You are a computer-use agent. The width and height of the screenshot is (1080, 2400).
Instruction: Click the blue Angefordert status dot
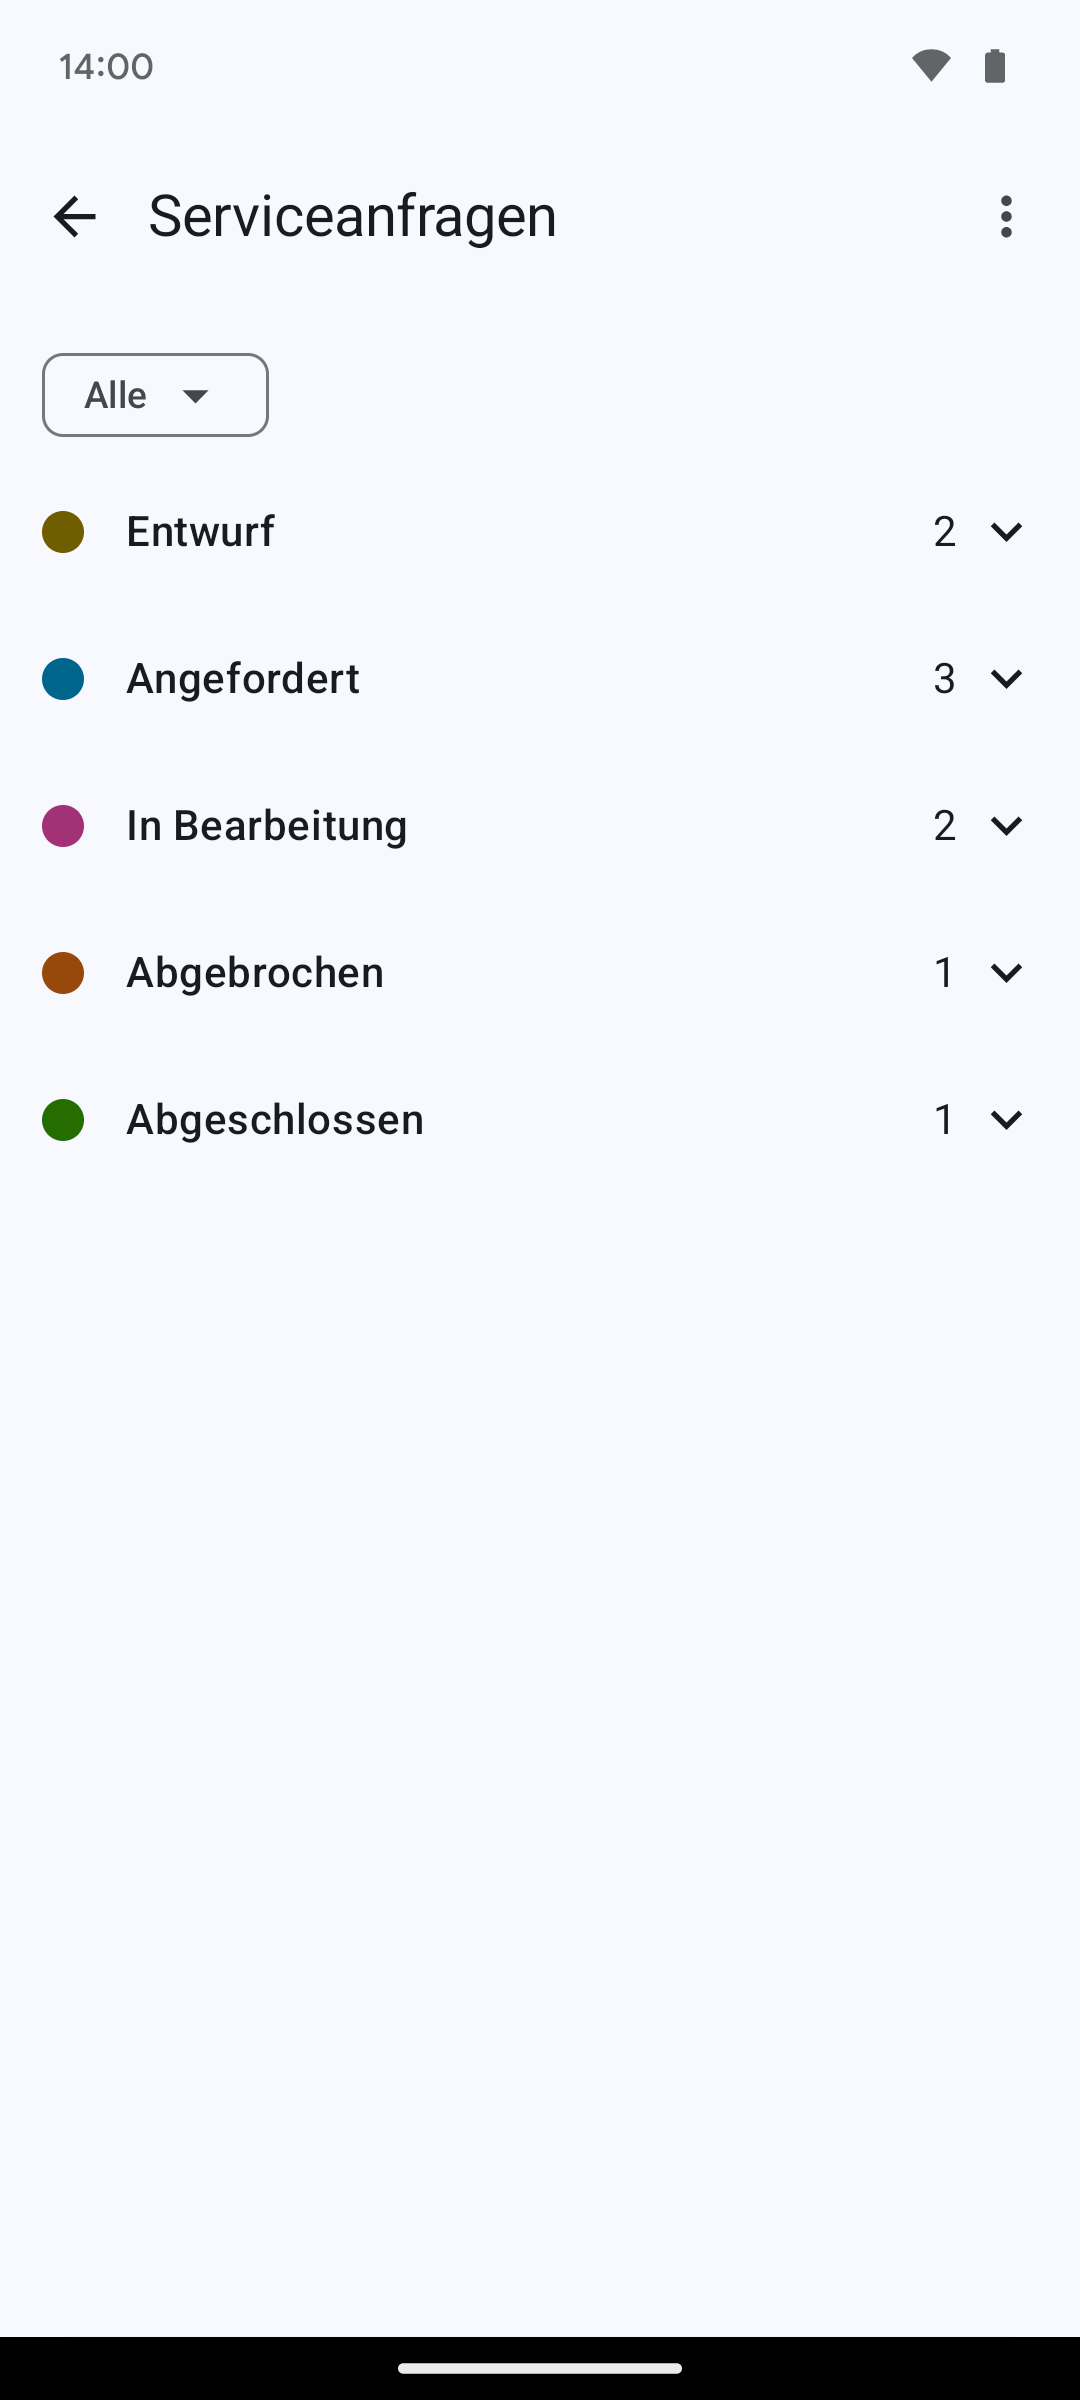[63, 679]
